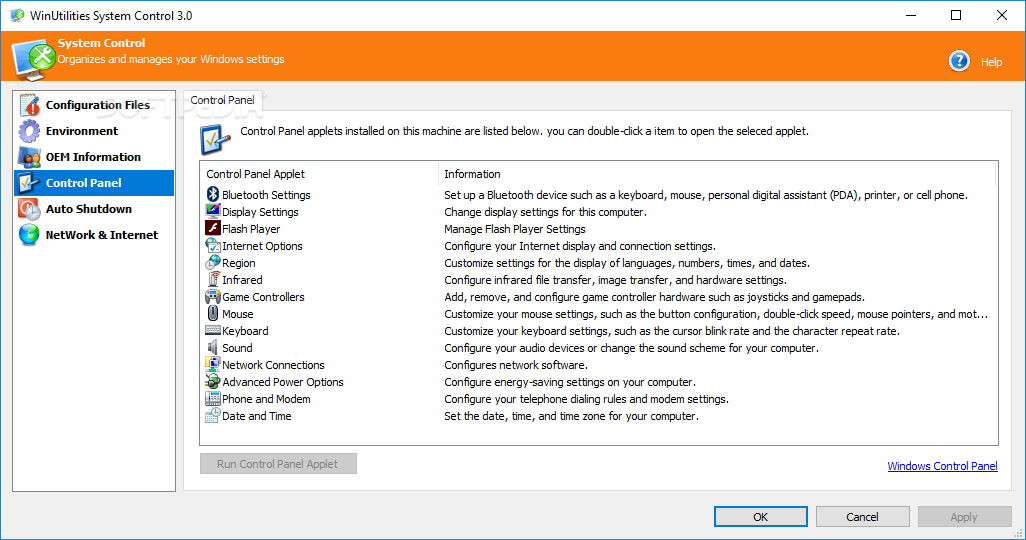
Task: Select the Flash Player list entry
Action: [x=251, y=229]
